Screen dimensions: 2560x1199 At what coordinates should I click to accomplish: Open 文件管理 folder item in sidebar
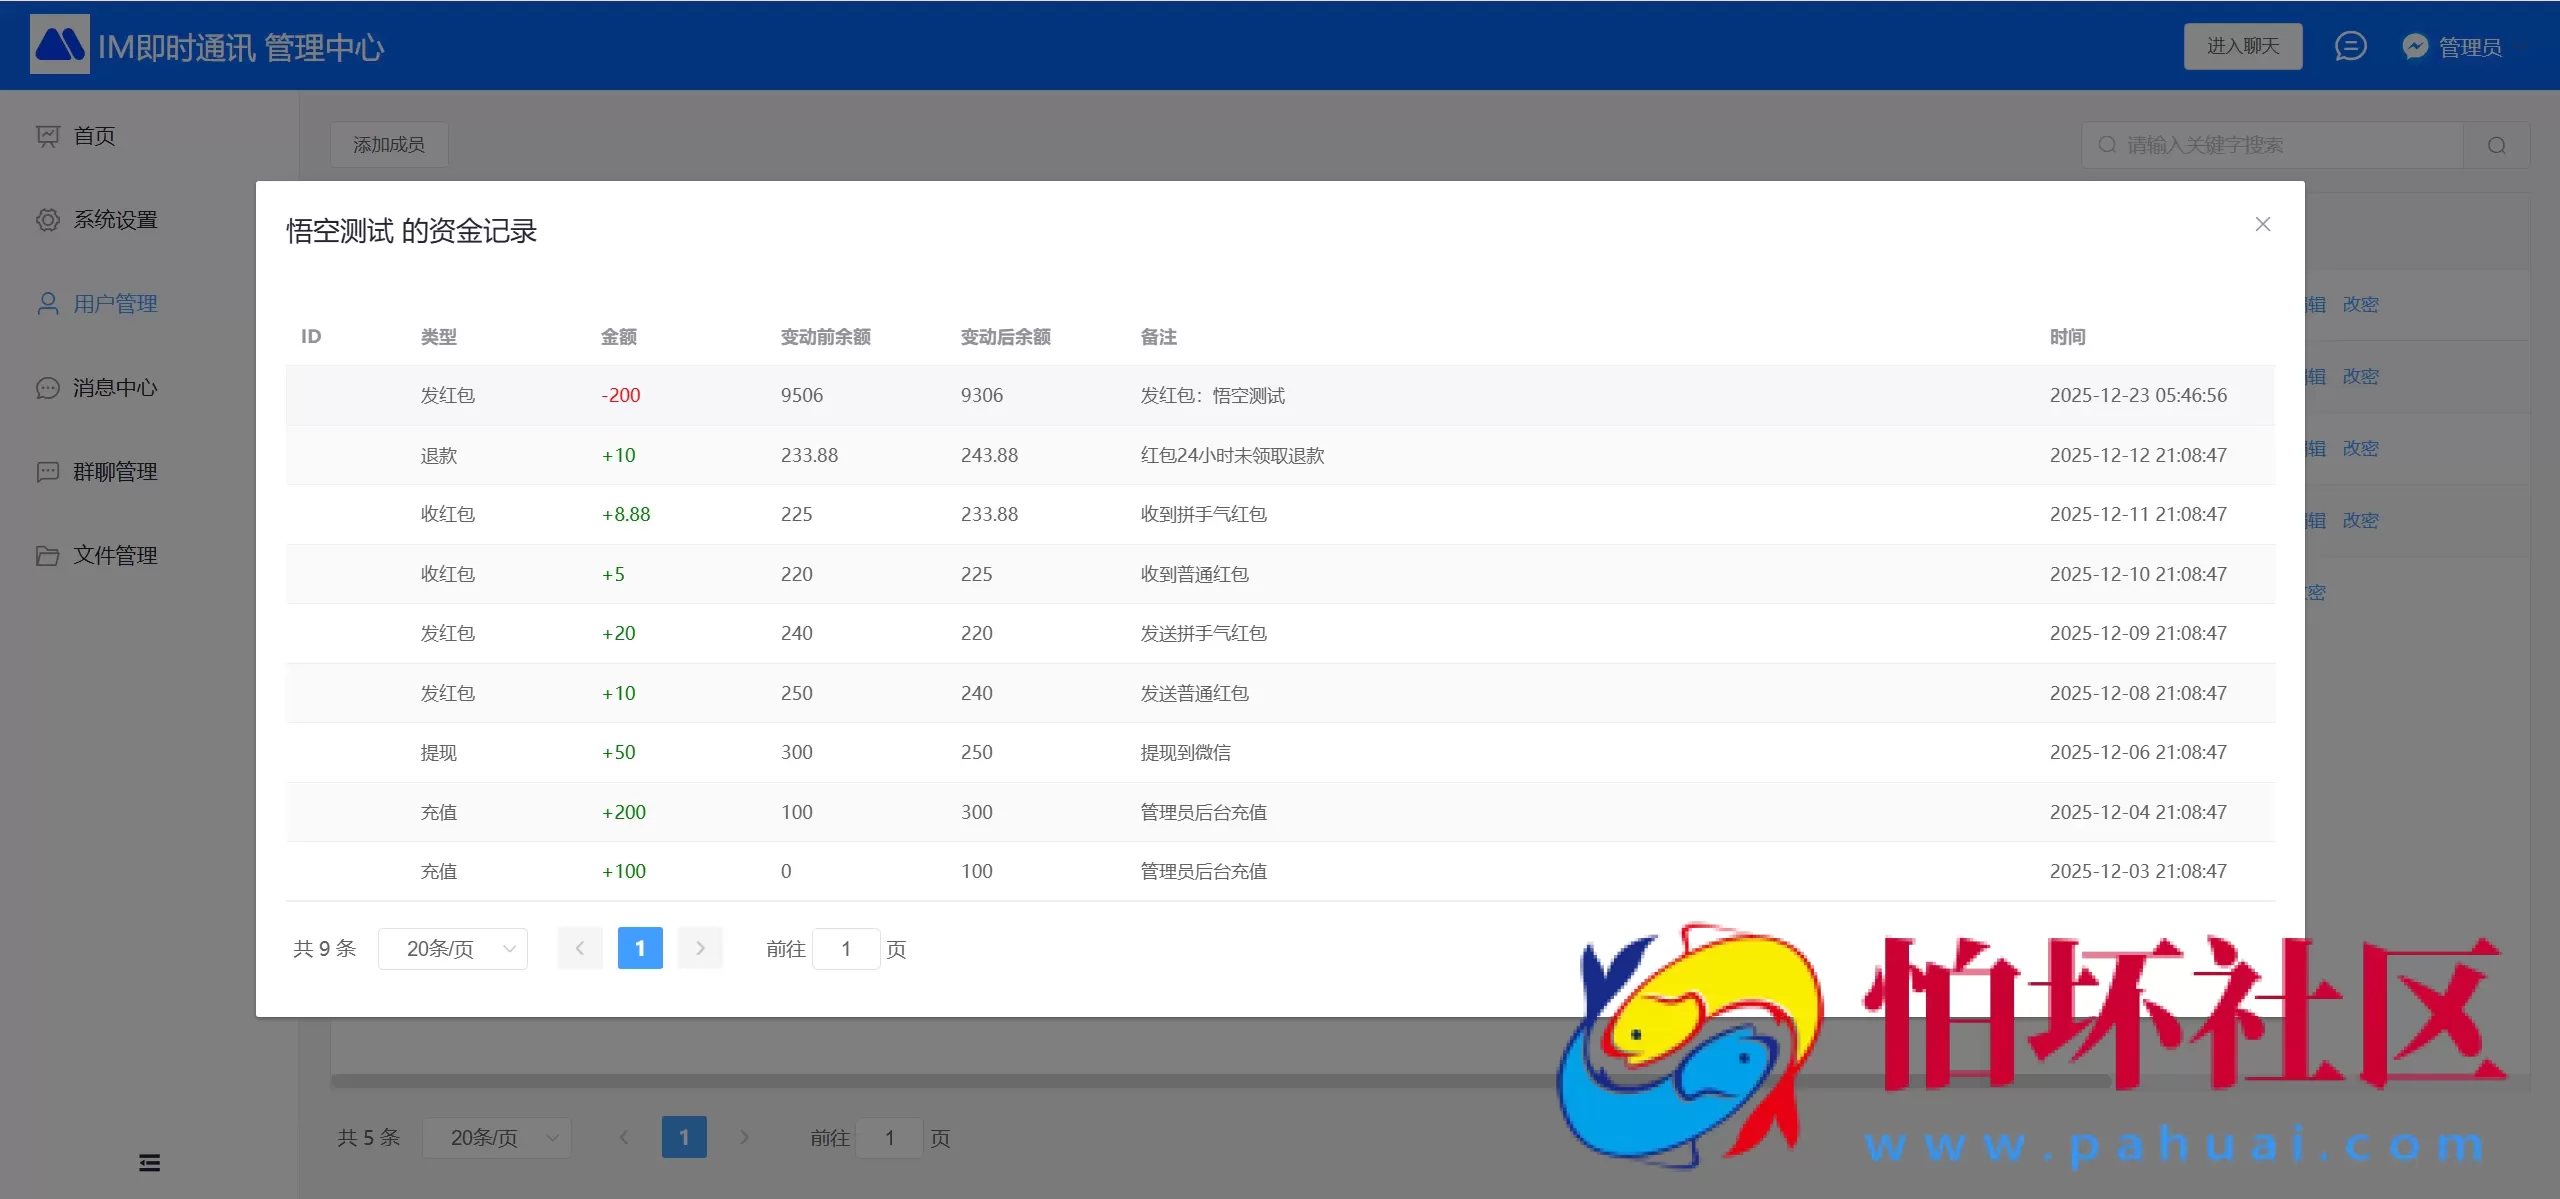[114, 556]
